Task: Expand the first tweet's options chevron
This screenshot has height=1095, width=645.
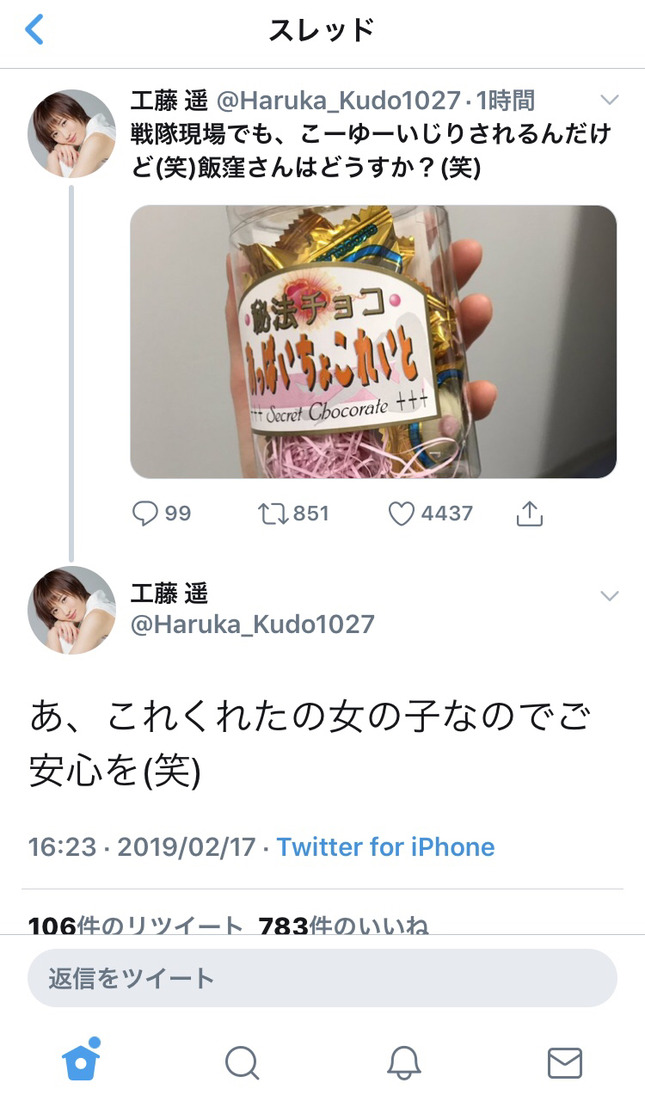Action: [x=609, y=101]
